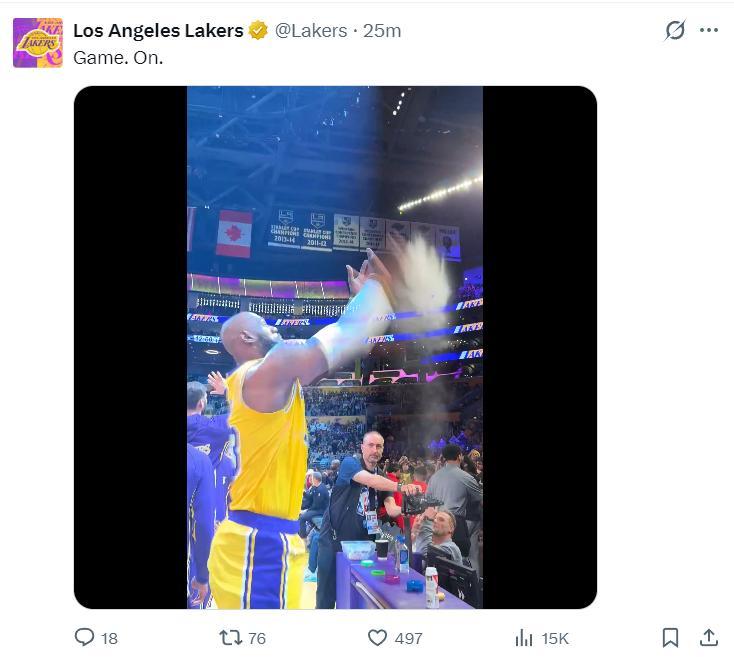Open the repost arrows menu
The image size is (734, 657).
pos(229,637)
